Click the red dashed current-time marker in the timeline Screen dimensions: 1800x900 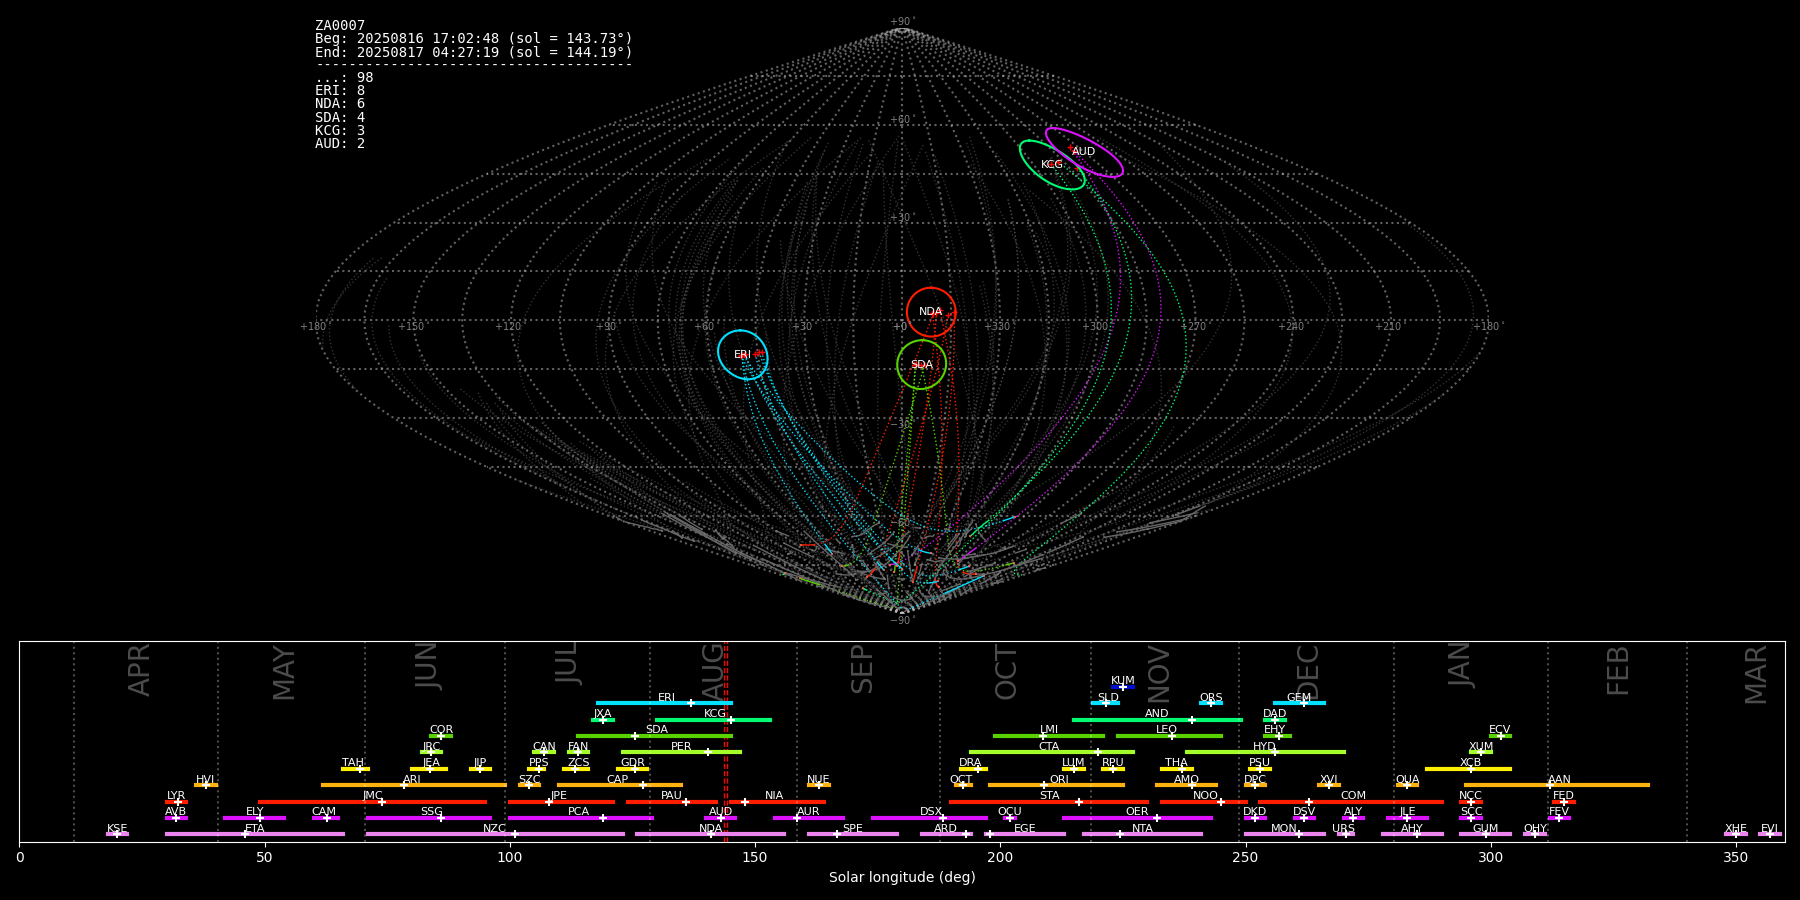click(x=726, y=741)
